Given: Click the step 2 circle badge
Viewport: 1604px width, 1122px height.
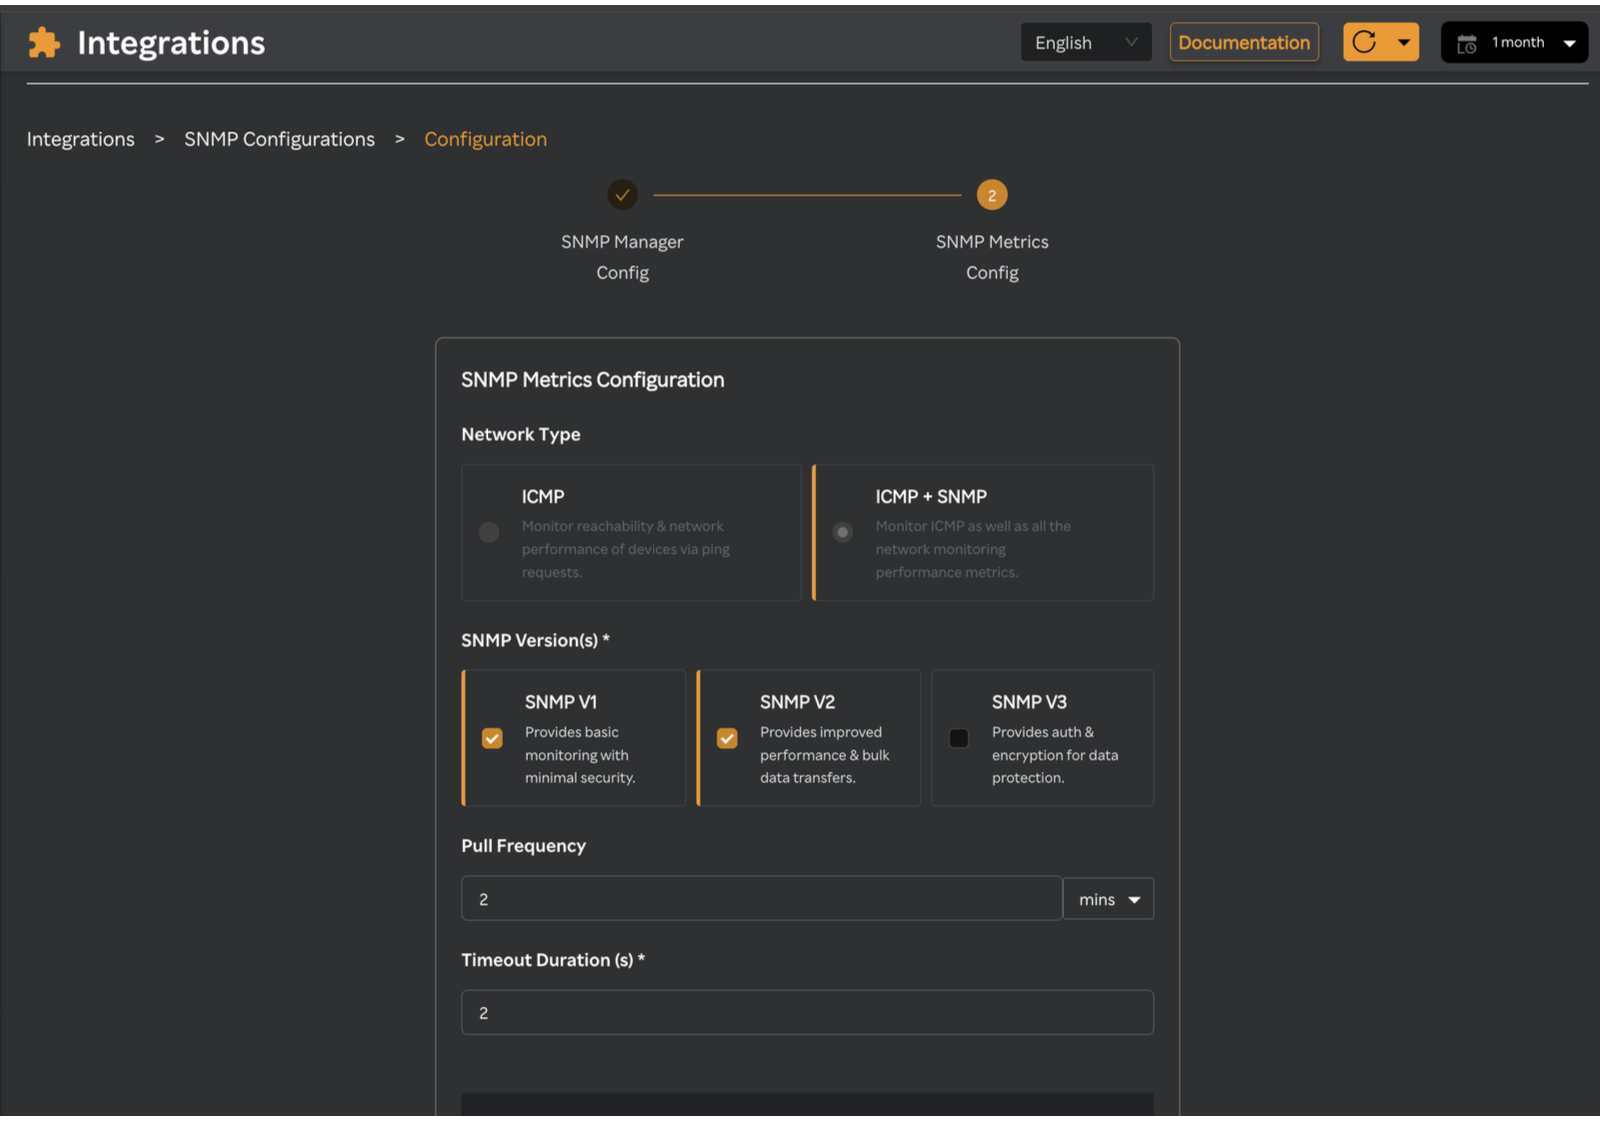Looking at the screenshot, I should point(991,195).
